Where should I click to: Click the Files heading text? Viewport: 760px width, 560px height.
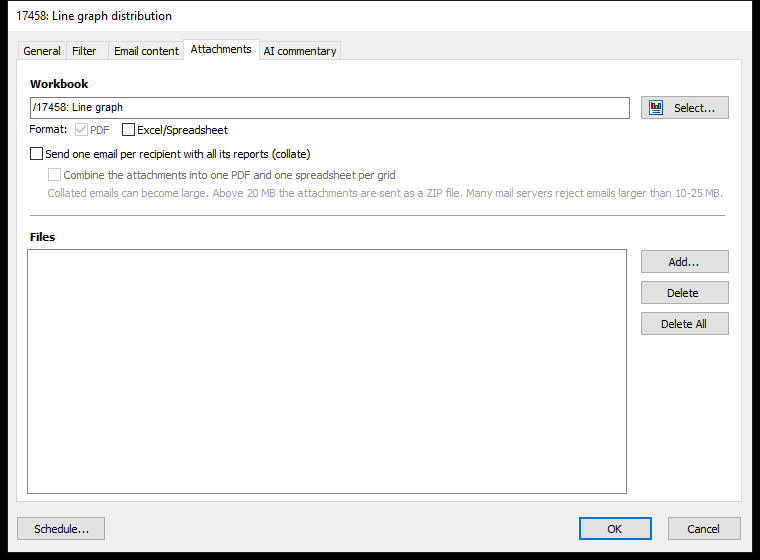tap(43, 237)
